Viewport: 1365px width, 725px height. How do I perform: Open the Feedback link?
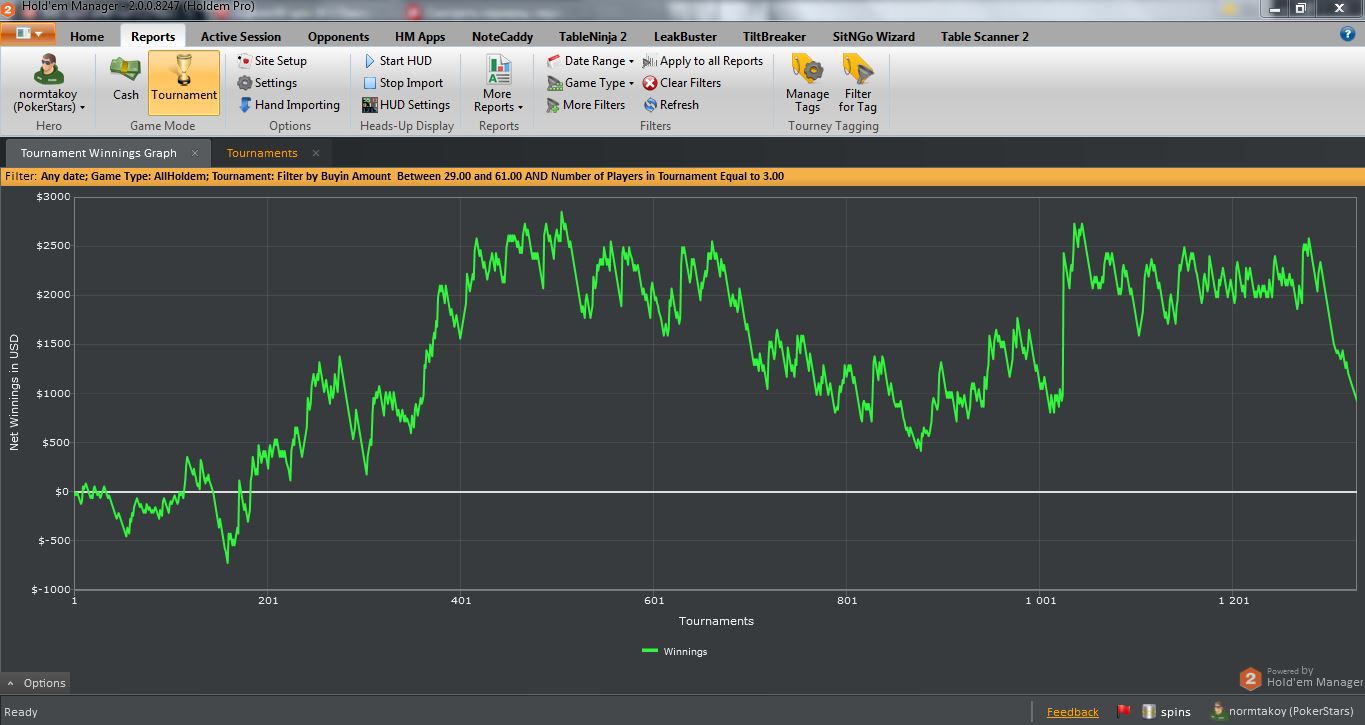(1073, 712)
